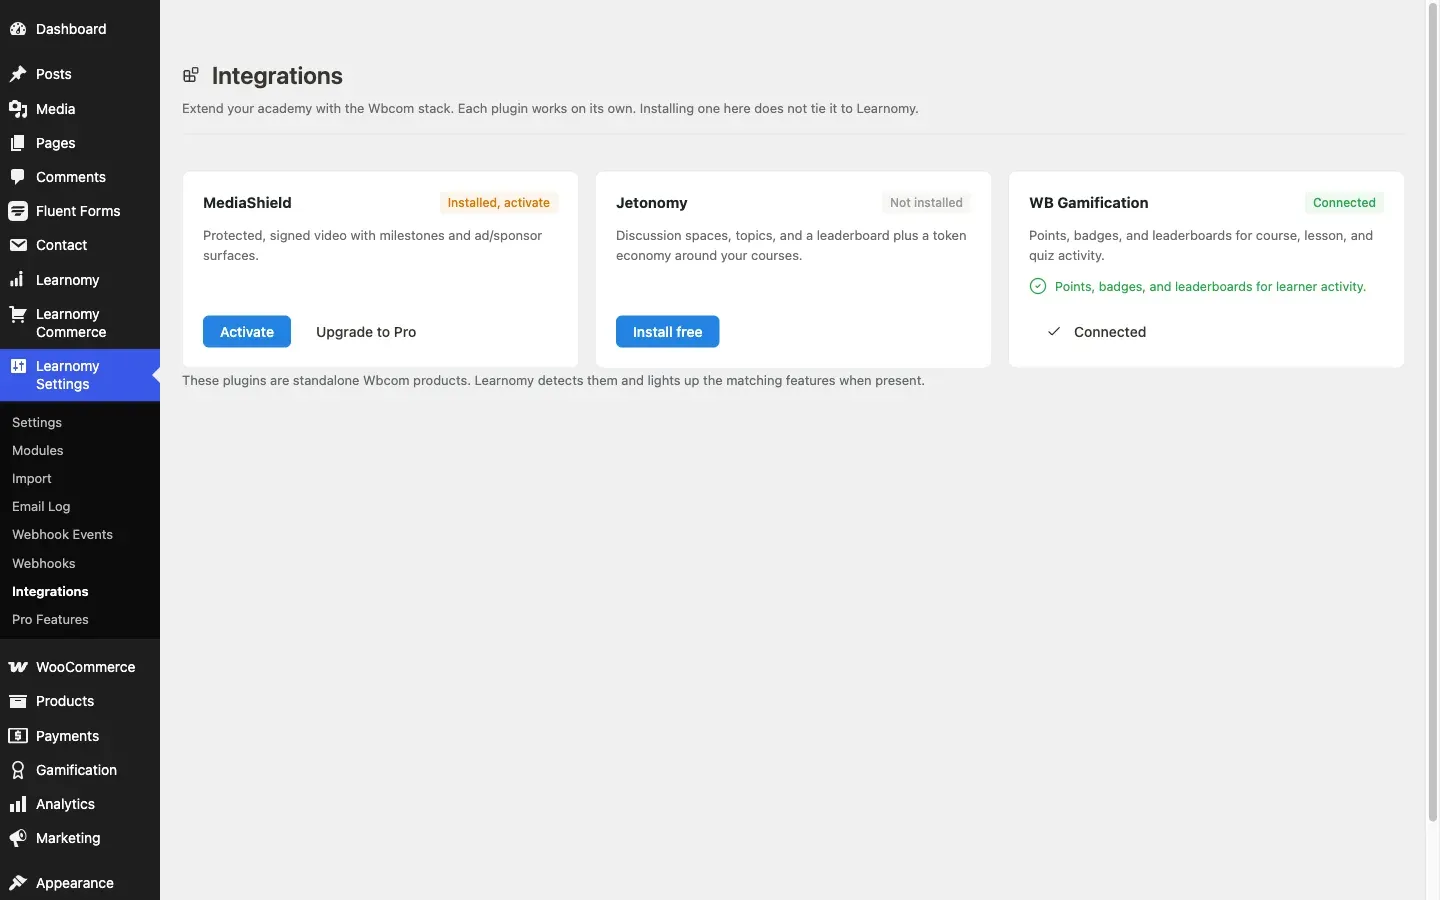Click Install free for Jetonomy

click(667, 331)
